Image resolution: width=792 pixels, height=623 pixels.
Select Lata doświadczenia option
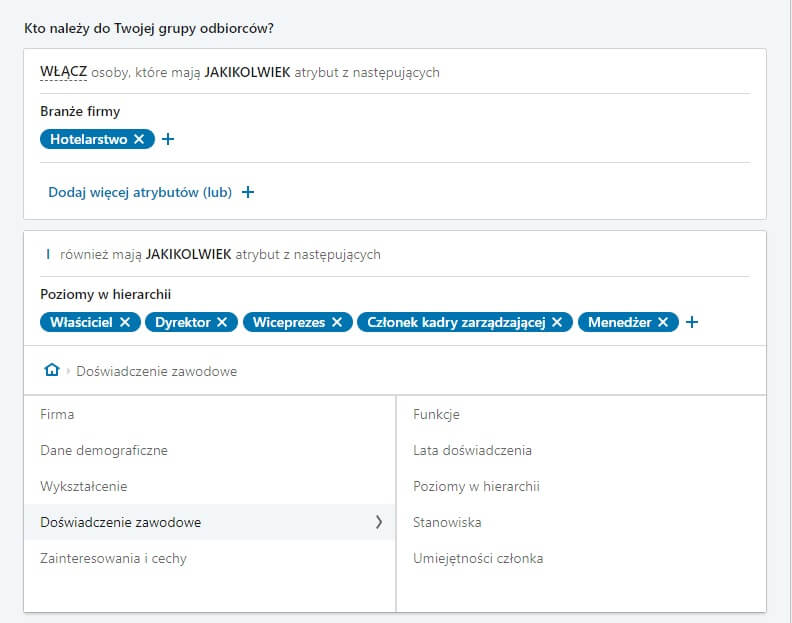[472, 450]
